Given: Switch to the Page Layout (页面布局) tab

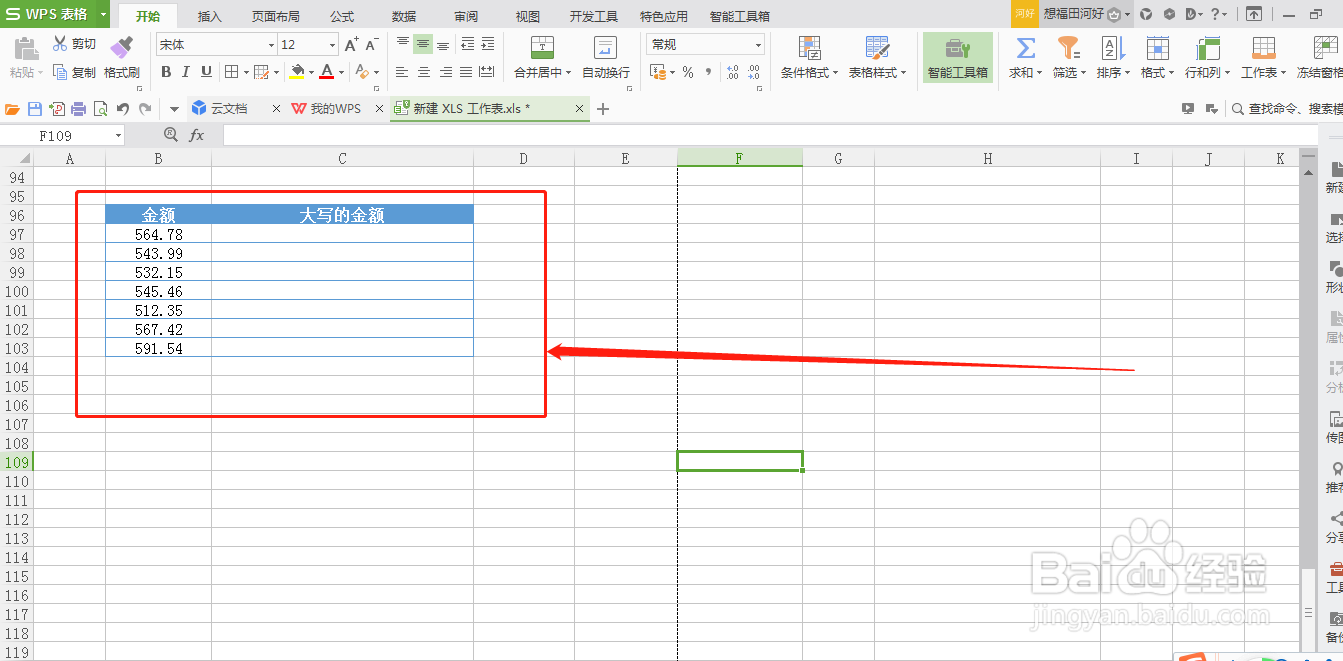Looking at the screenshot, I should (275, 16).
